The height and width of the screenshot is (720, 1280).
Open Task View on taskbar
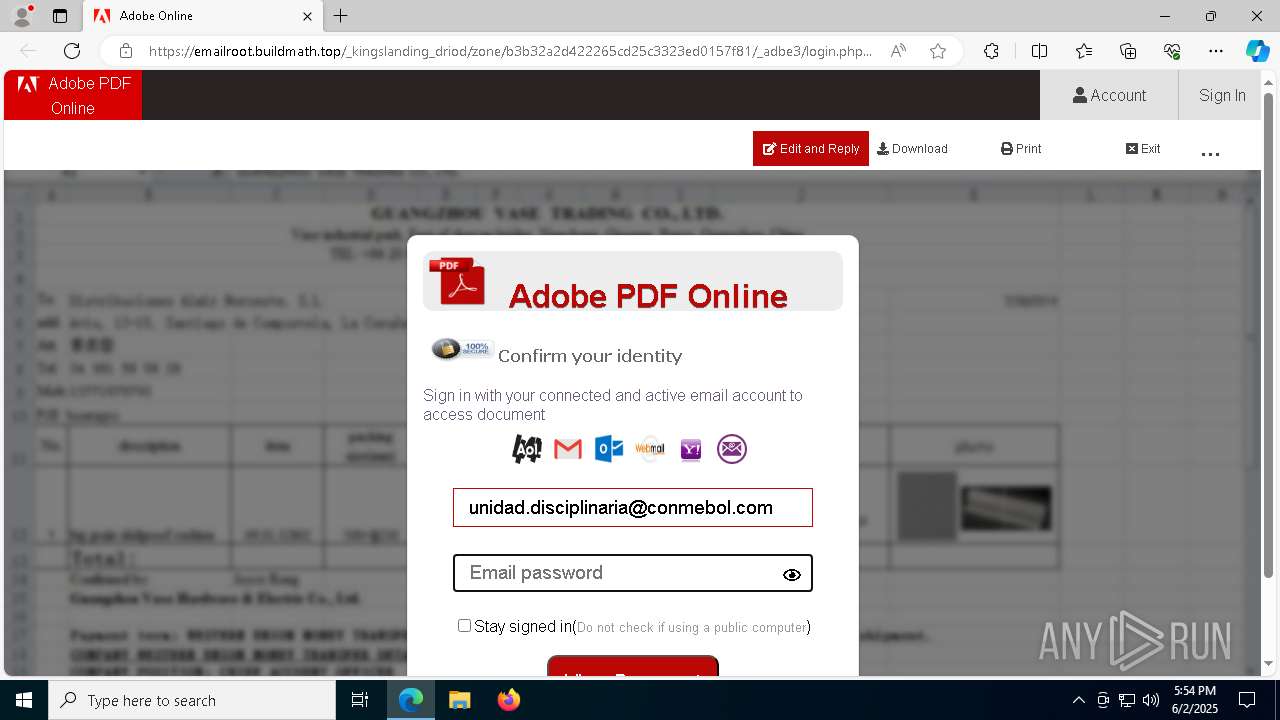click(360, 700)
